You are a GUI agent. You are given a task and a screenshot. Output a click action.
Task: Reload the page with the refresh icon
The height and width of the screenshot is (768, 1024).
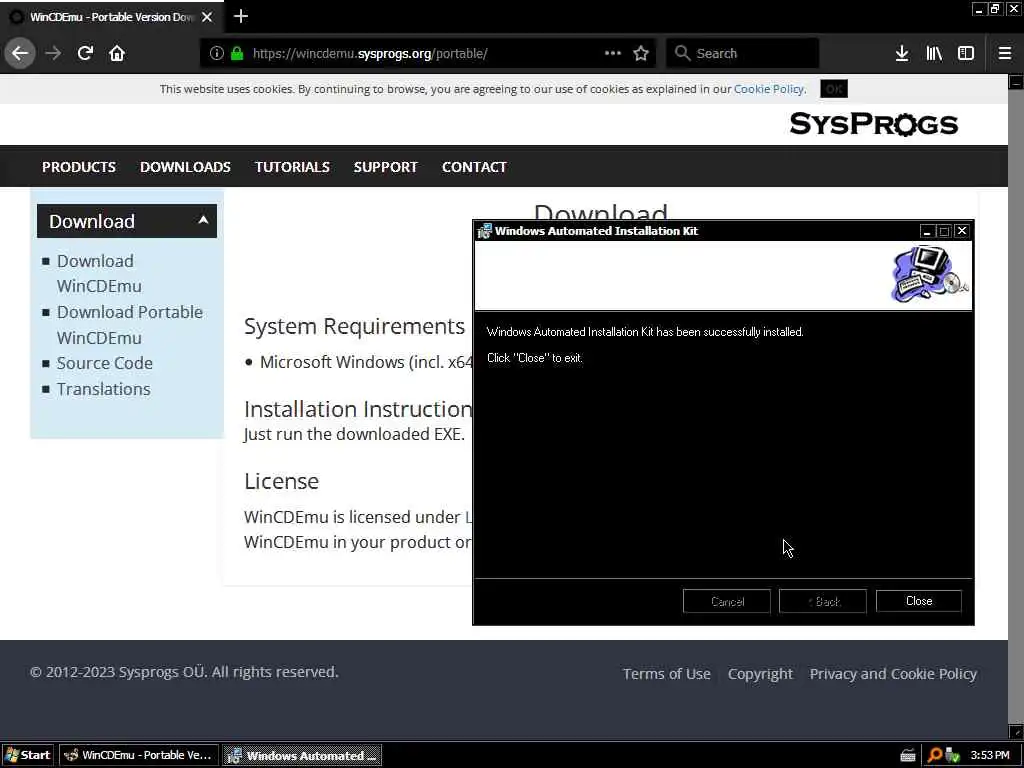(85, 53)
